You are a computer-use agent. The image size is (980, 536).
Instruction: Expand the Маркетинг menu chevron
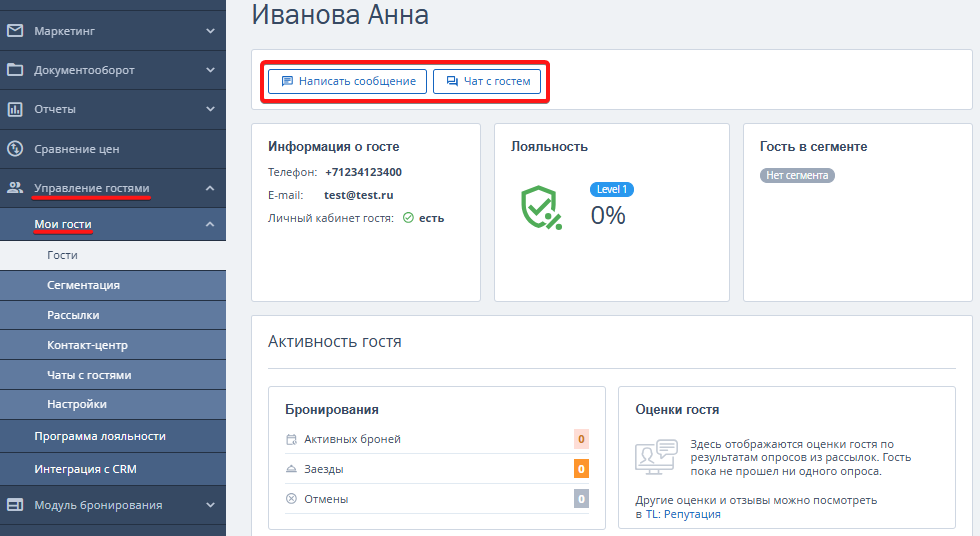(211, 31)
